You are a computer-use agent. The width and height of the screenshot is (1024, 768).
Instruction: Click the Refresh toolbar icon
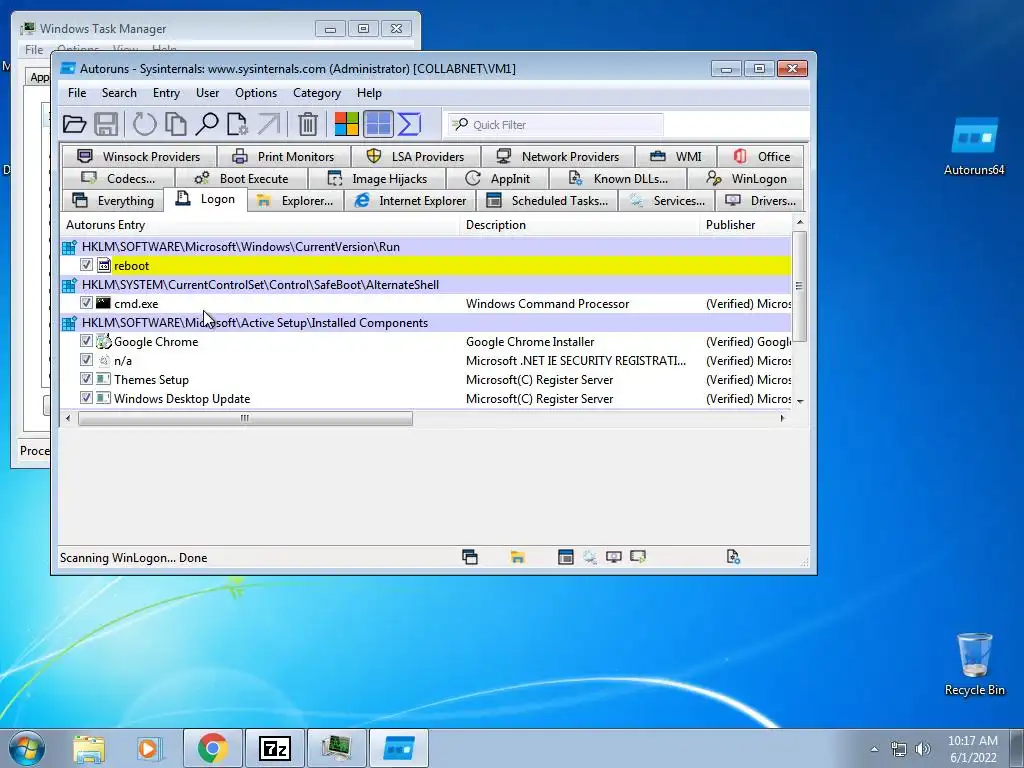pyautogui.click(x=144, y=124)
